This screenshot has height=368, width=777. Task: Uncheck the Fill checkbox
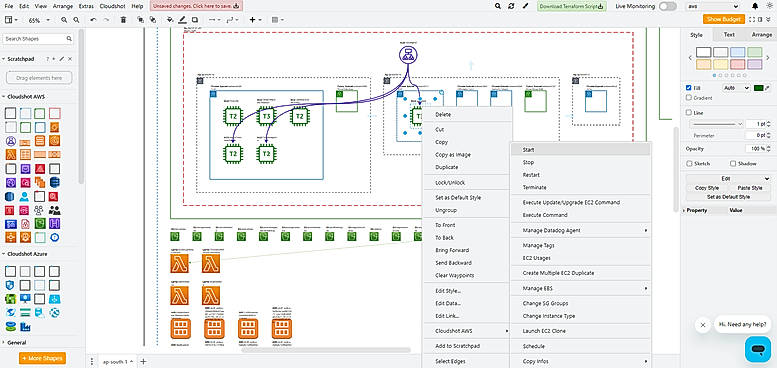pyautogui.click(x=688, y=88)
